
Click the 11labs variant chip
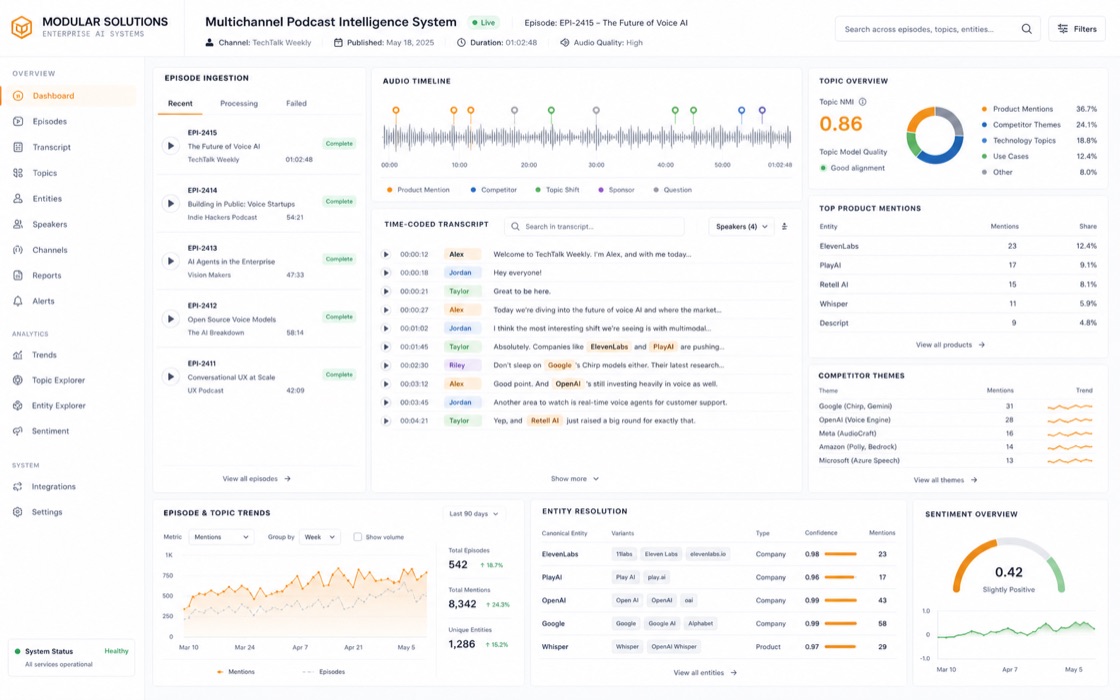[x=624, y=554]
